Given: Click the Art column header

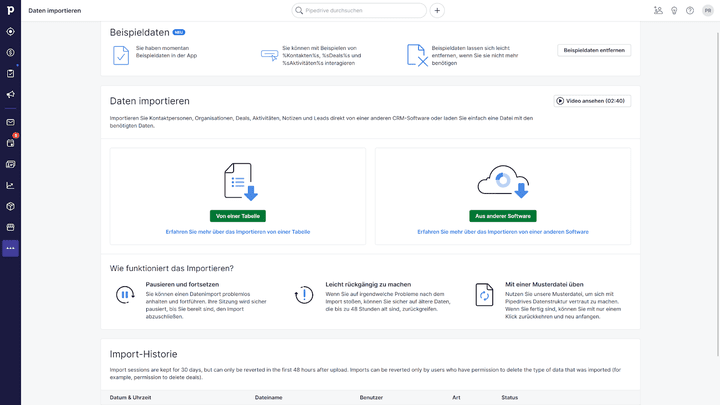Looking at the screenshot, I should click(x=456, y=398).
